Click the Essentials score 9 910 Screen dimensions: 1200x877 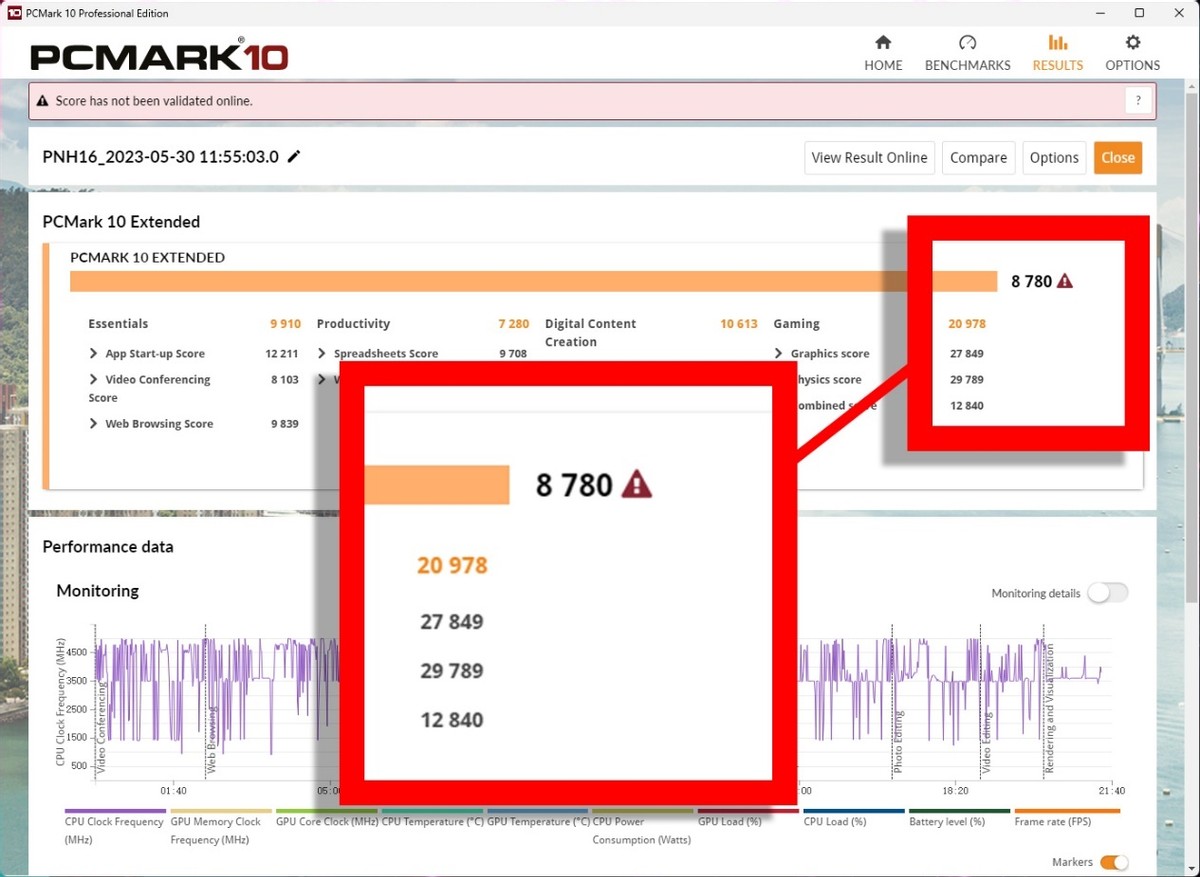pyautogui.click(x=285, y=324)
